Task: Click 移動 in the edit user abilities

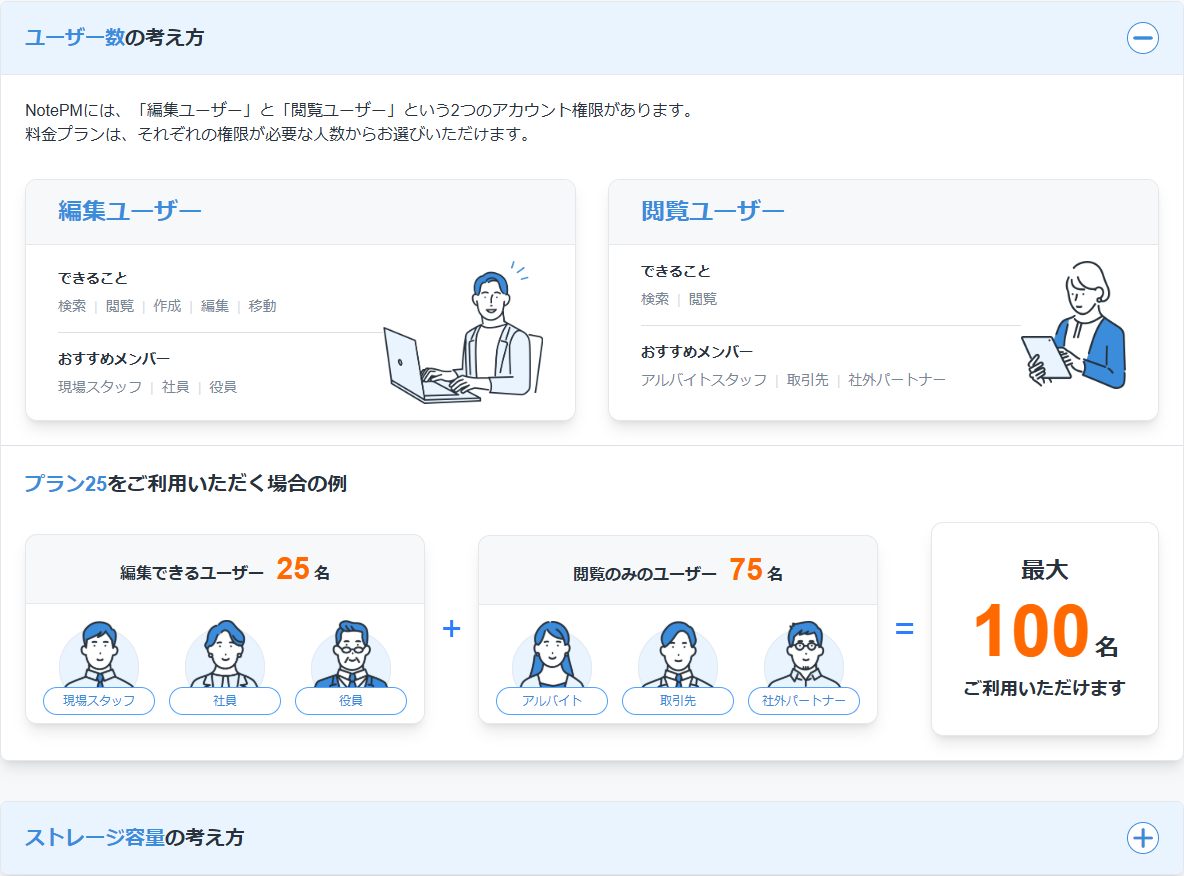Action: (262, 306)
